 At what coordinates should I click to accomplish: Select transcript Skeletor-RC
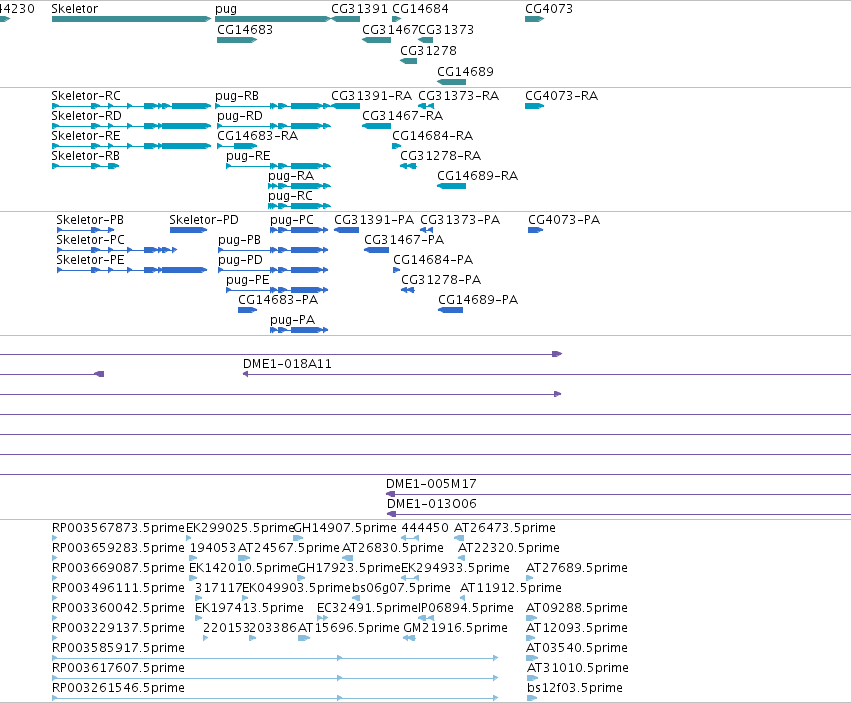tap(86, 96)
